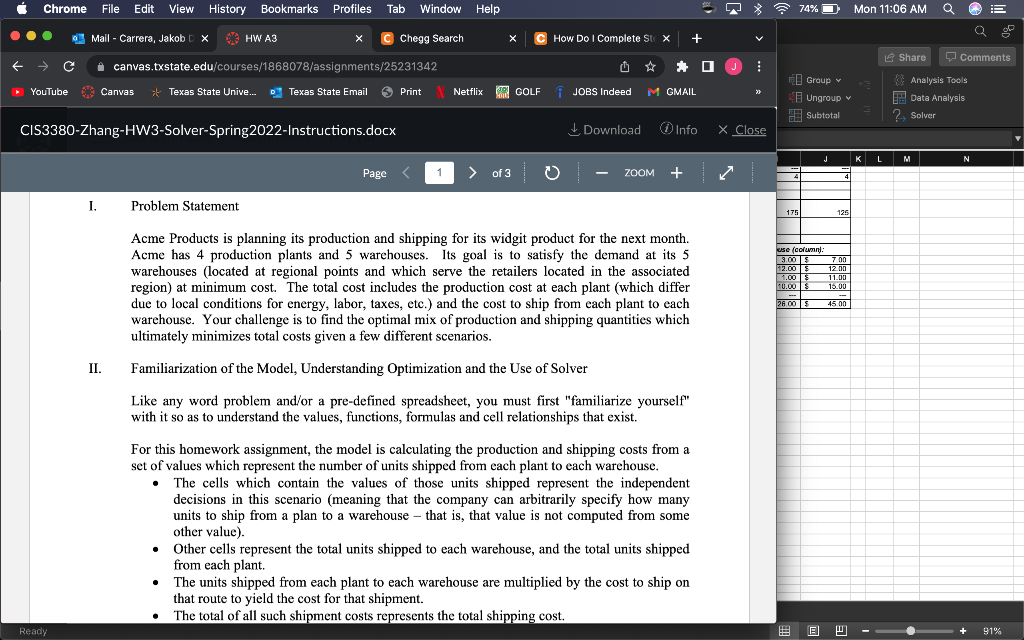Rotate the document with the rotate icon

[552, 172]
